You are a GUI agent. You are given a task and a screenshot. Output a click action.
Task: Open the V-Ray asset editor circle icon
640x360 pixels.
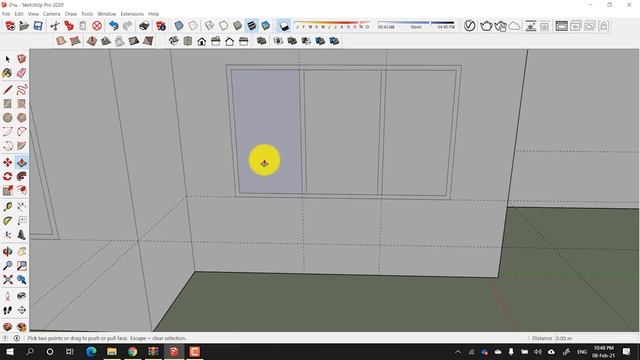[x=469, y=26]
